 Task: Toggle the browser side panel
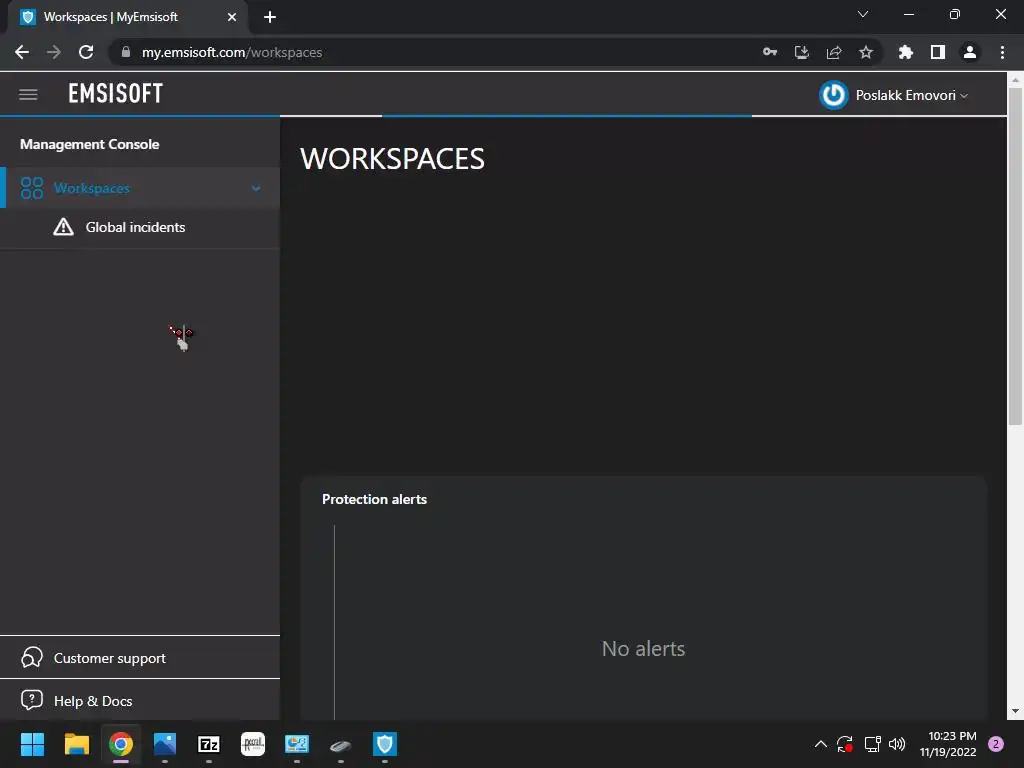pos(938,52)
